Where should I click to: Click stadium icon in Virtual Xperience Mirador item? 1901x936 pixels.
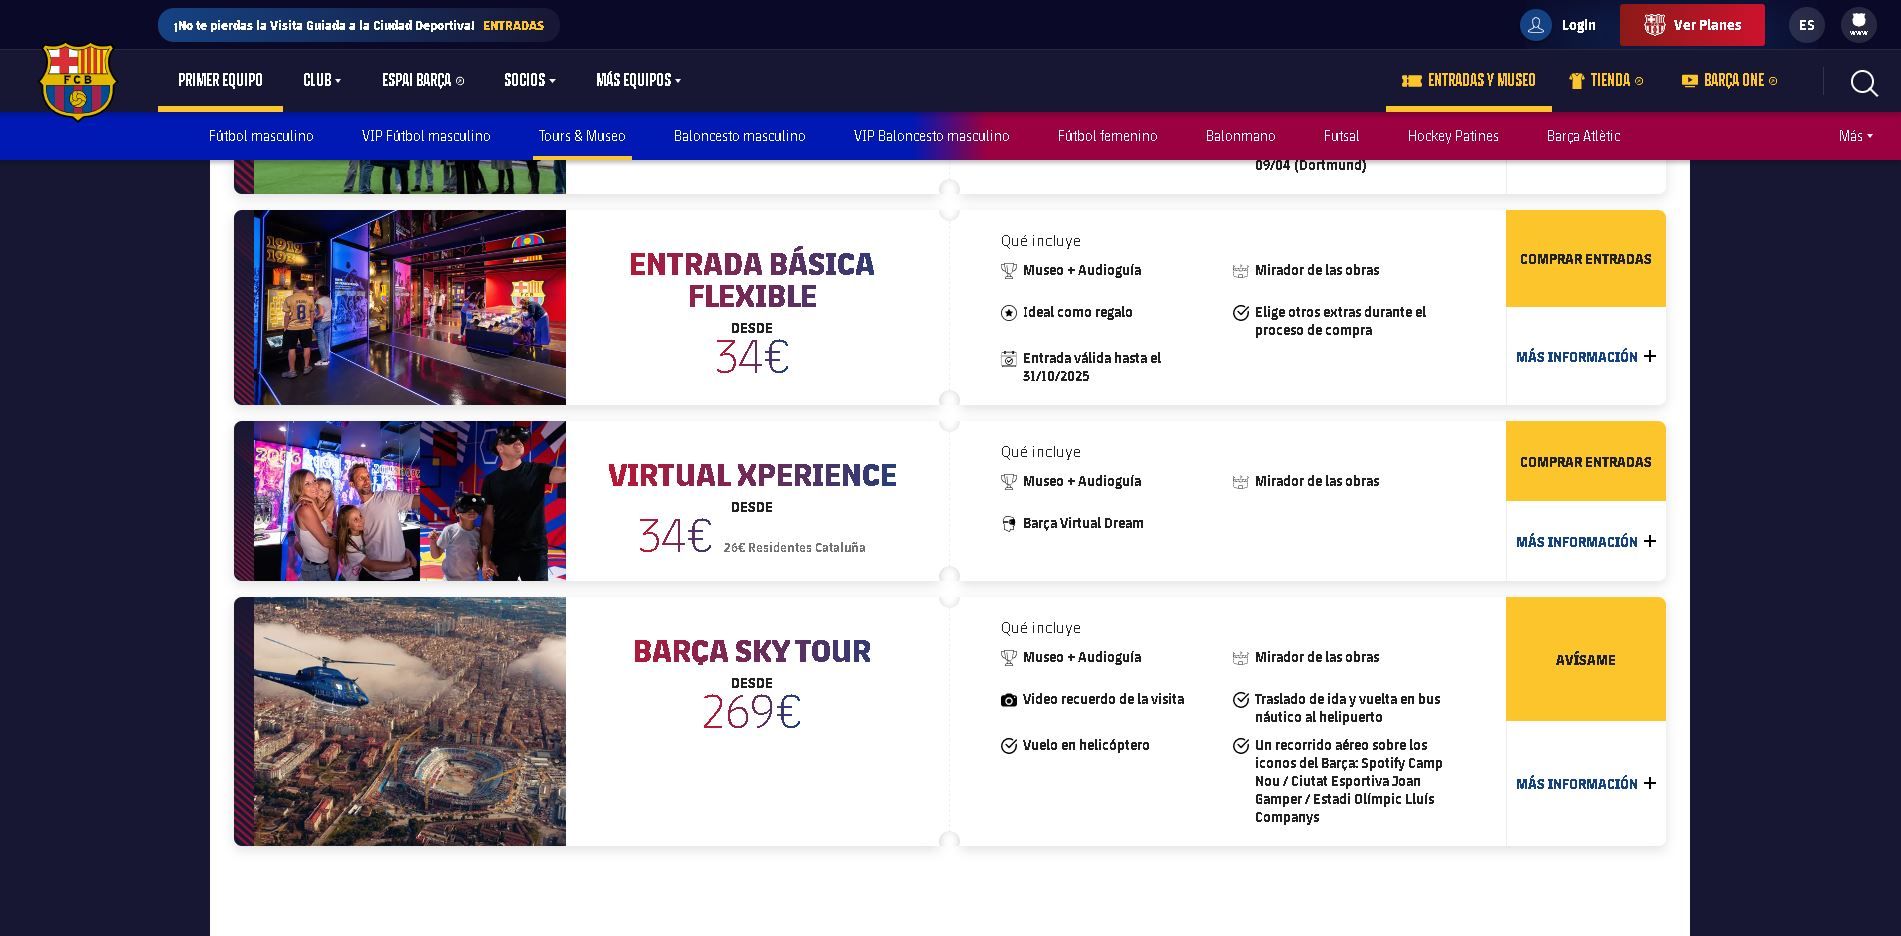coord(1241,482)
